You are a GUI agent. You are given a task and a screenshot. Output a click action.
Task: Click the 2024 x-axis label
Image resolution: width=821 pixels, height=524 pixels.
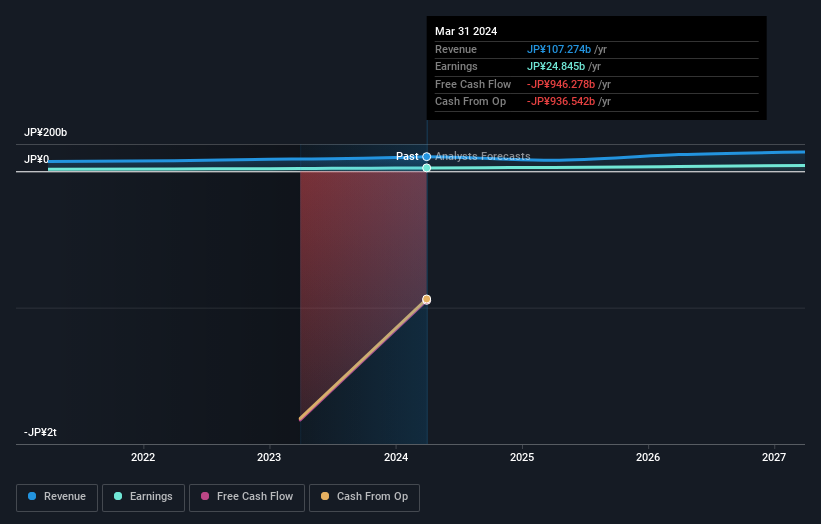coord(396,457)
